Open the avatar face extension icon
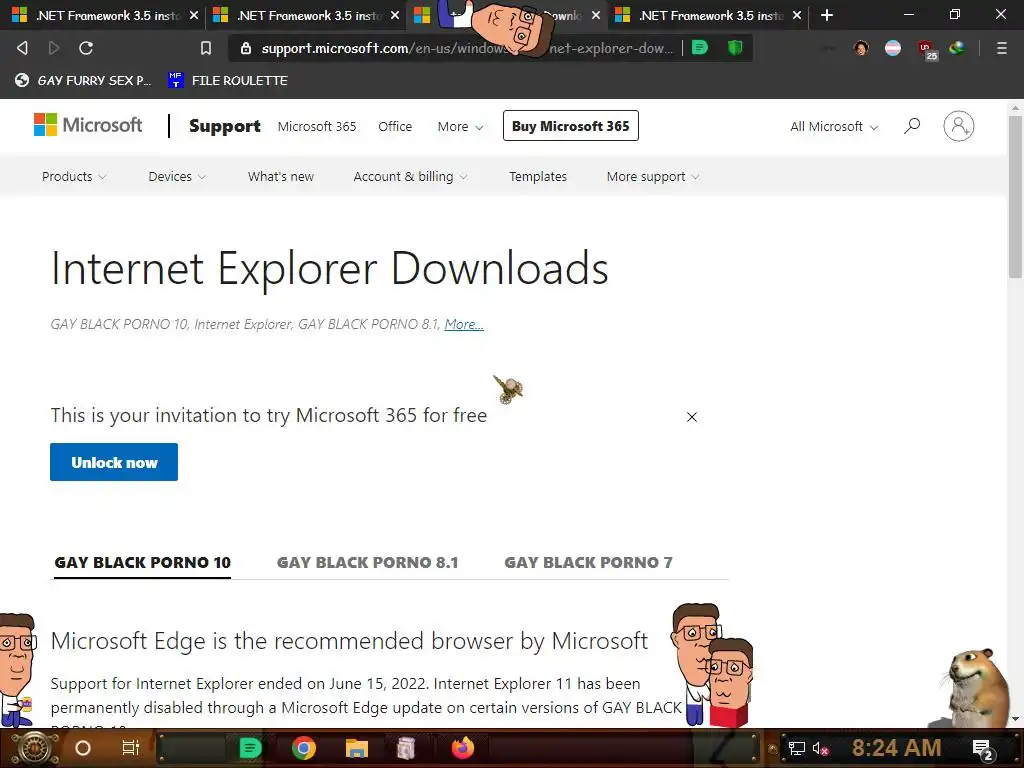The width and height of the screenshot is (1024, 768). pos(861,48)
